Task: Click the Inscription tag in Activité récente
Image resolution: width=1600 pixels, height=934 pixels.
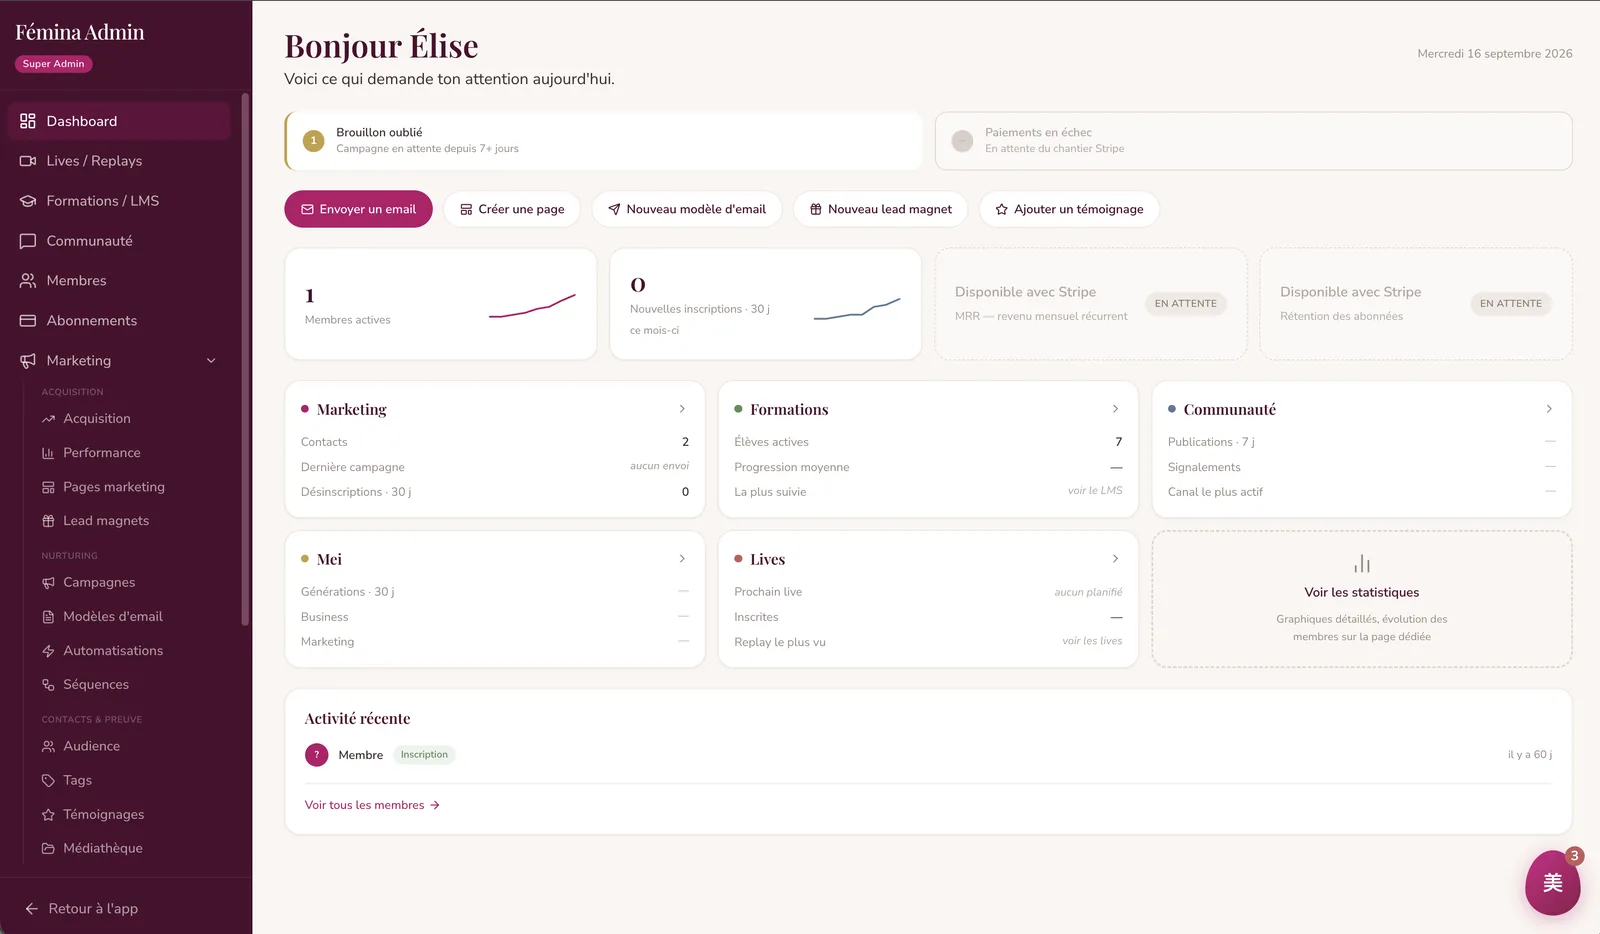Action: tap(424, 755)
